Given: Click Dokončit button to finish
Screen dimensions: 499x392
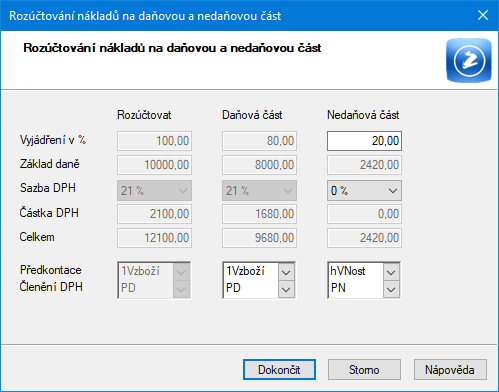Looking at the screenshot, I should (279, 370).
